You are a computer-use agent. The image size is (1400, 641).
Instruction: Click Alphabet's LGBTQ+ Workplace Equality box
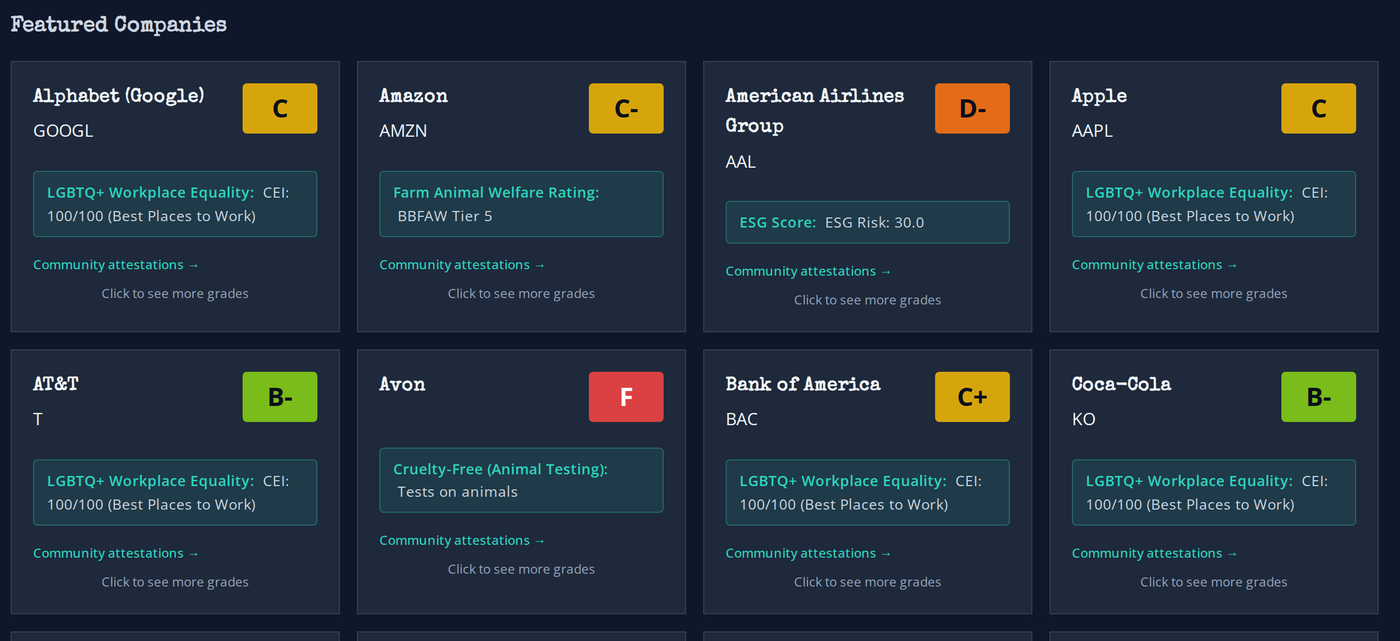coord(175,204)
